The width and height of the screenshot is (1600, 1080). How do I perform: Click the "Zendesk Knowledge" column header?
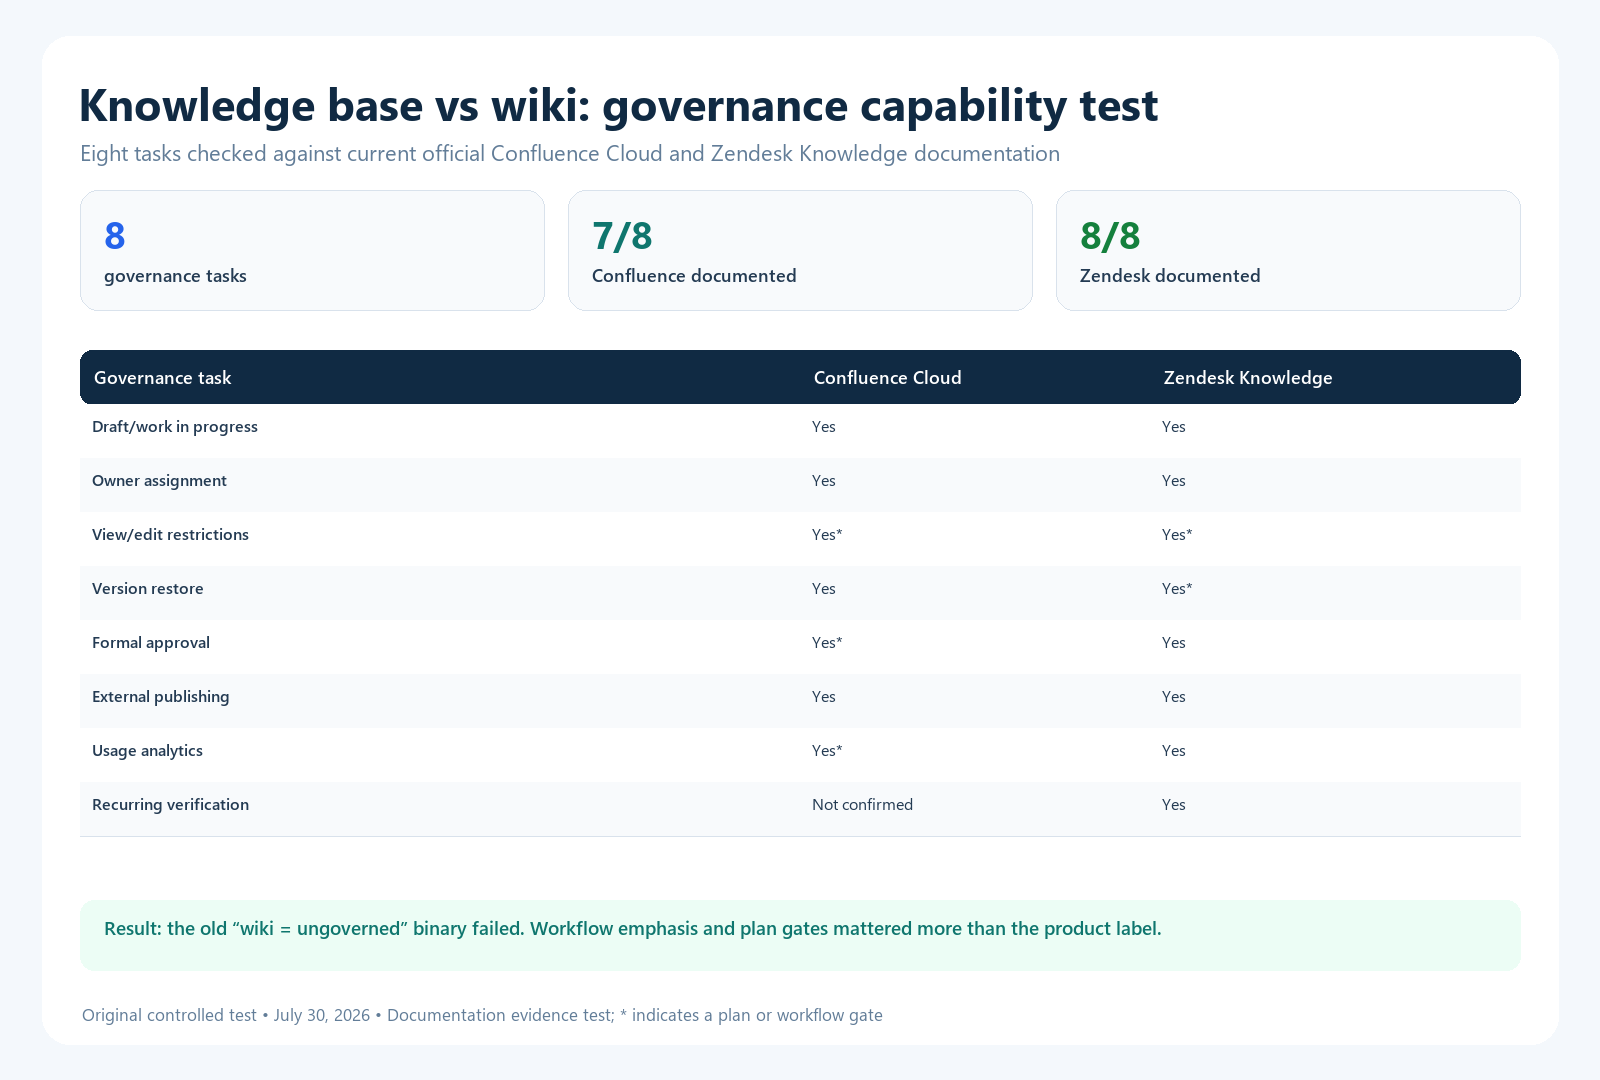(1248, 378)
